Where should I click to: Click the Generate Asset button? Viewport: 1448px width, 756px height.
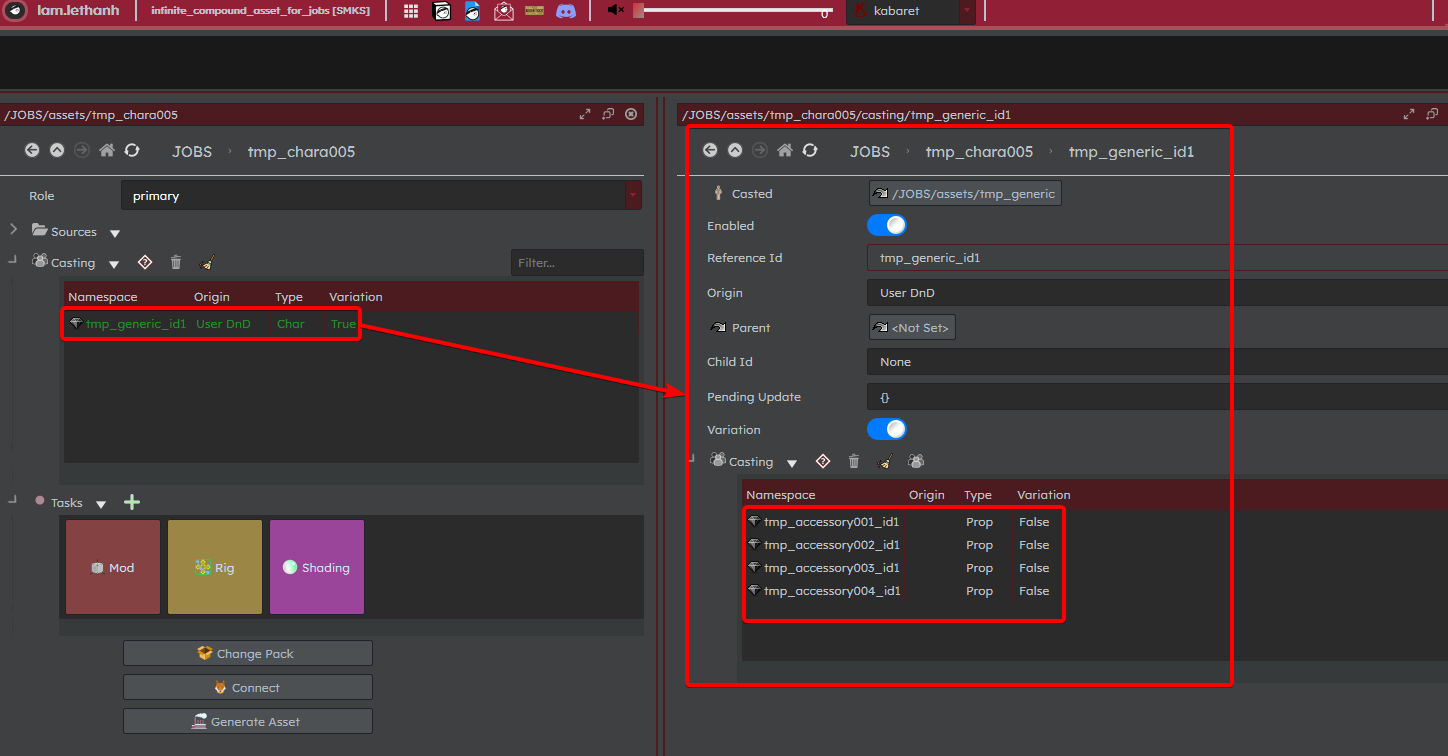click(x=248, y=721)
